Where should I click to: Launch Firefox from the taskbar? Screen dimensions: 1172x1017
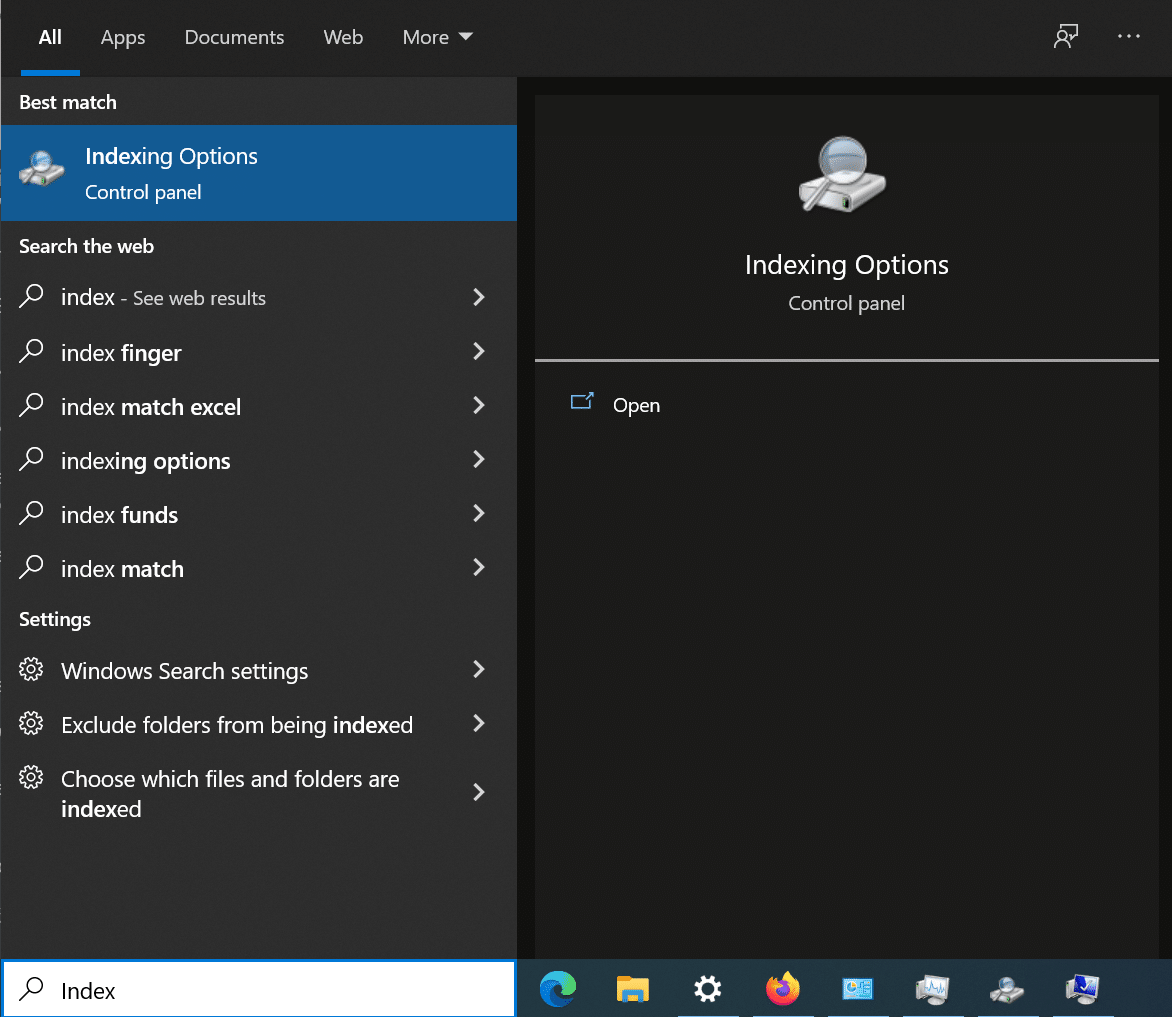coord(783,989)
